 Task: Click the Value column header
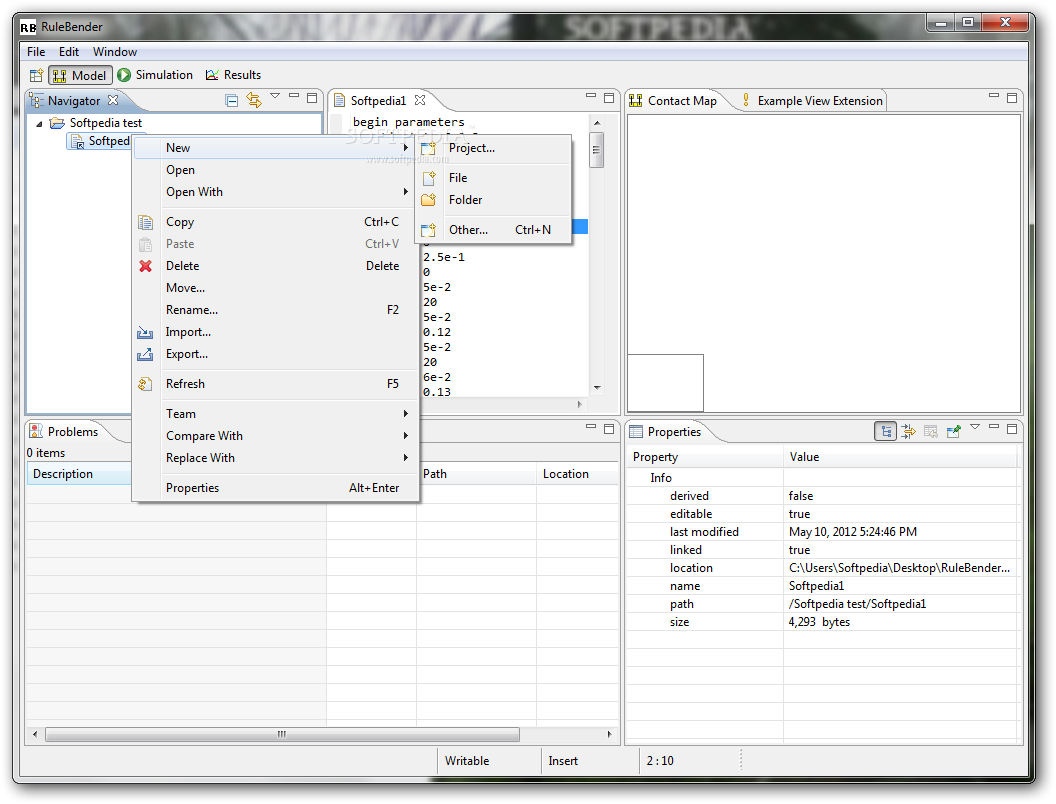(x=901, y=457)
